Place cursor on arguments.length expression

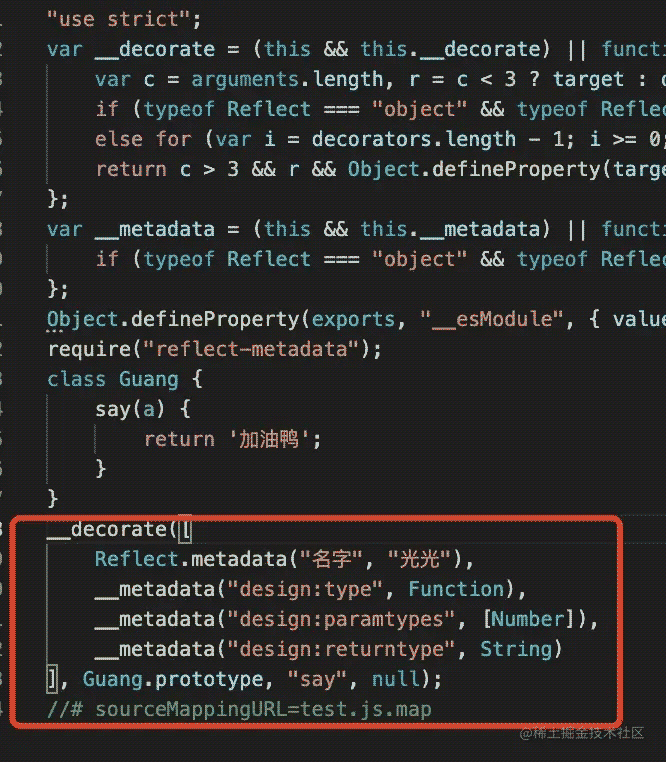287,80
